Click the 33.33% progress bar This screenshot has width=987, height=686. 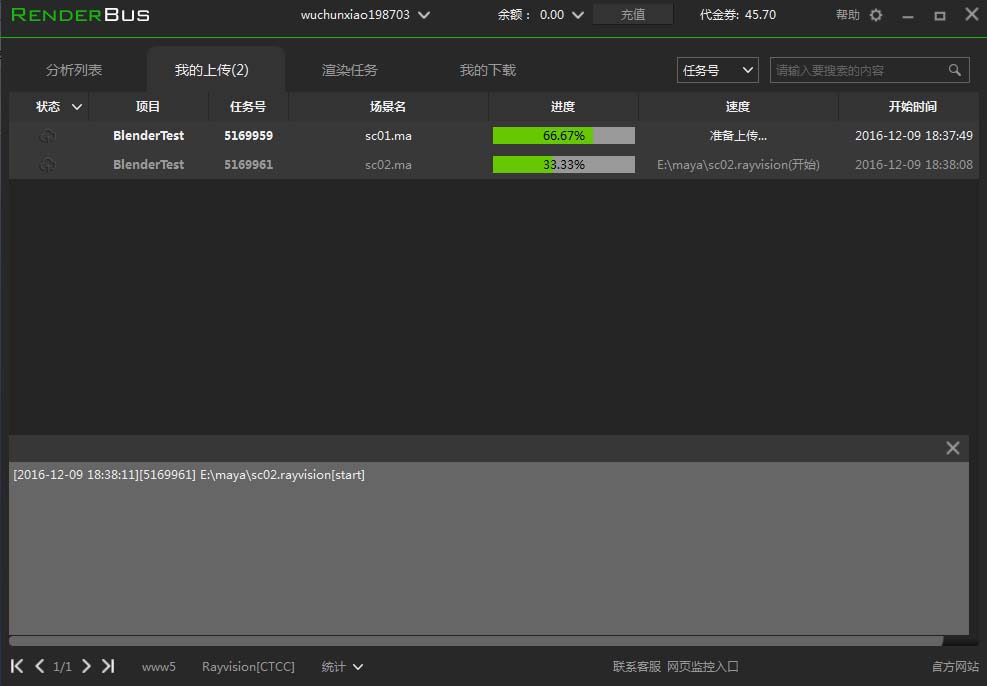click(x=563, y=164)
